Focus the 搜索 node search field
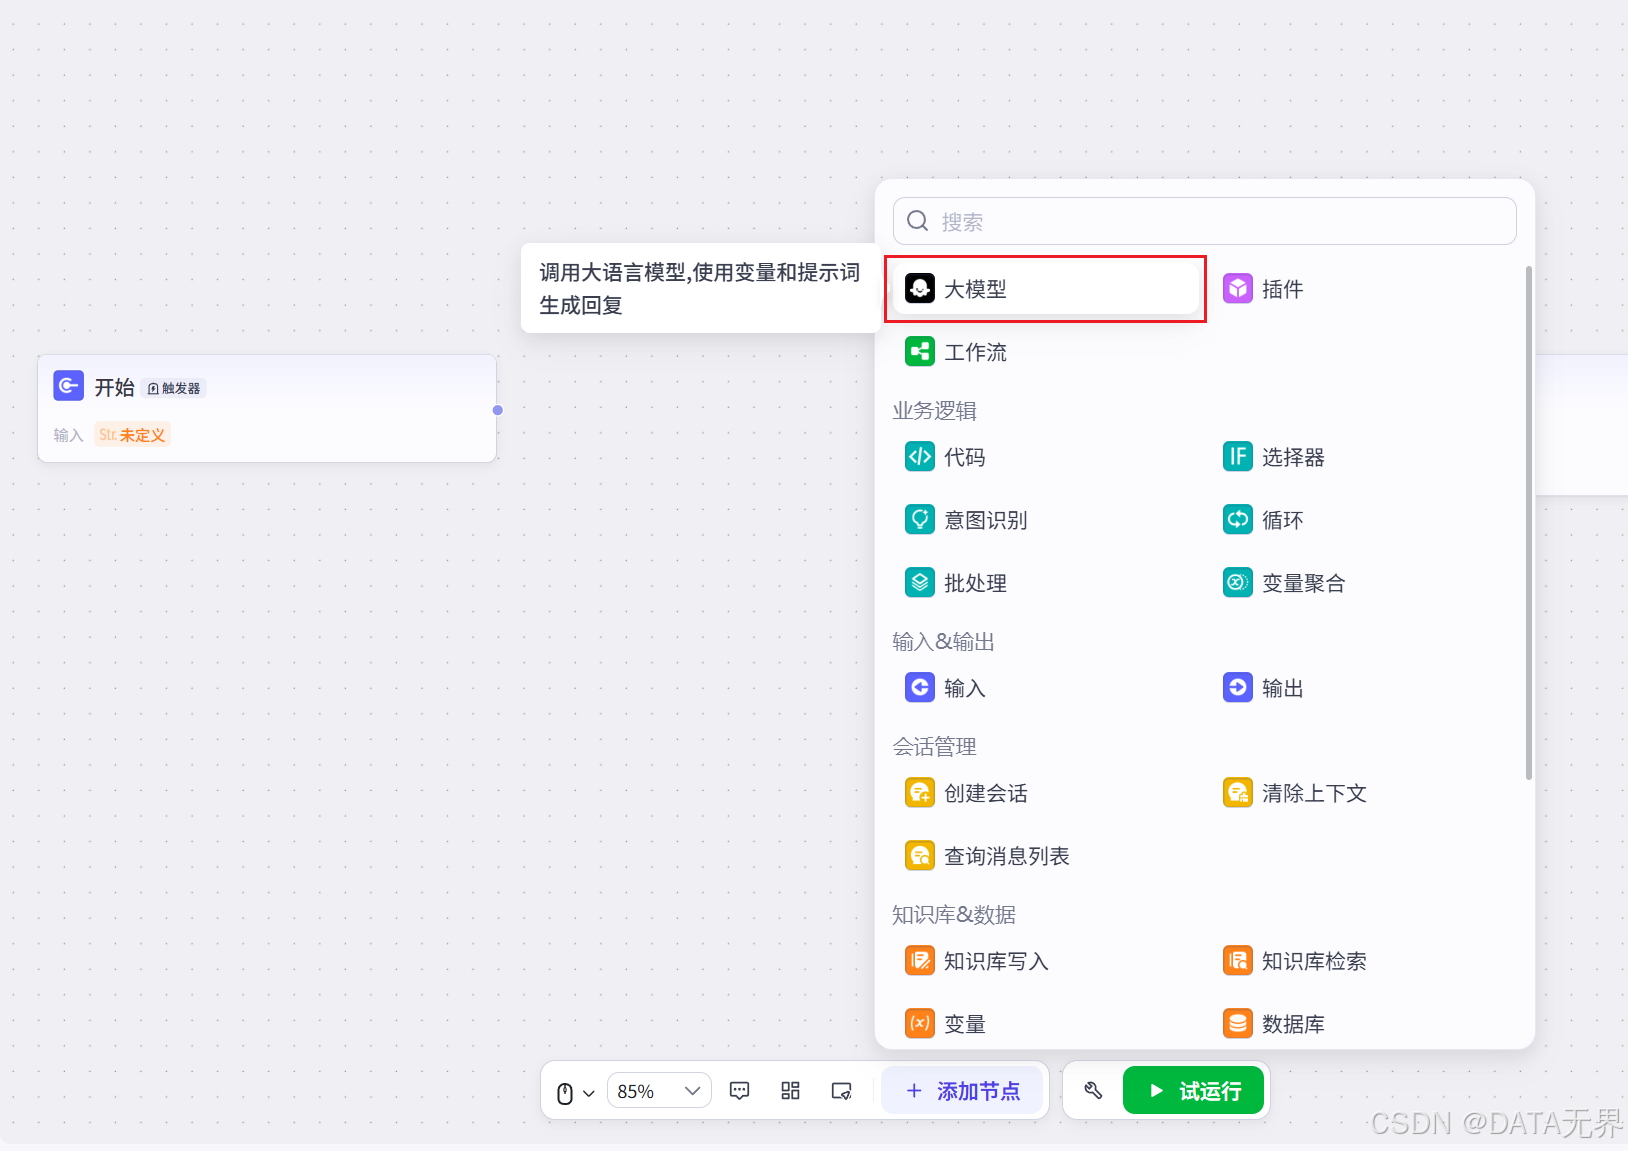Image resolution: width=1628 pixels, height=1151 pixels. (1204, 221)
